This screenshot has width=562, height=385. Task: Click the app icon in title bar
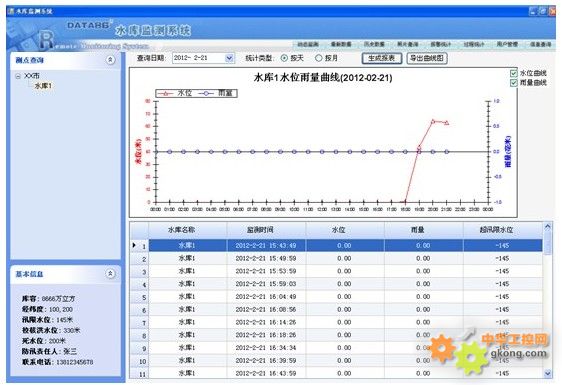coord(11,11)
